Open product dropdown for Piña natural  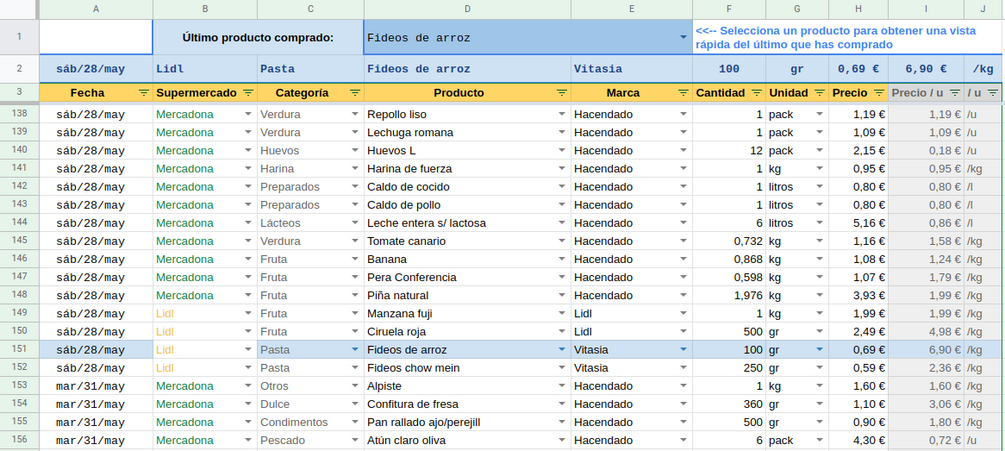pyautogui.click(x=562, y=295)
